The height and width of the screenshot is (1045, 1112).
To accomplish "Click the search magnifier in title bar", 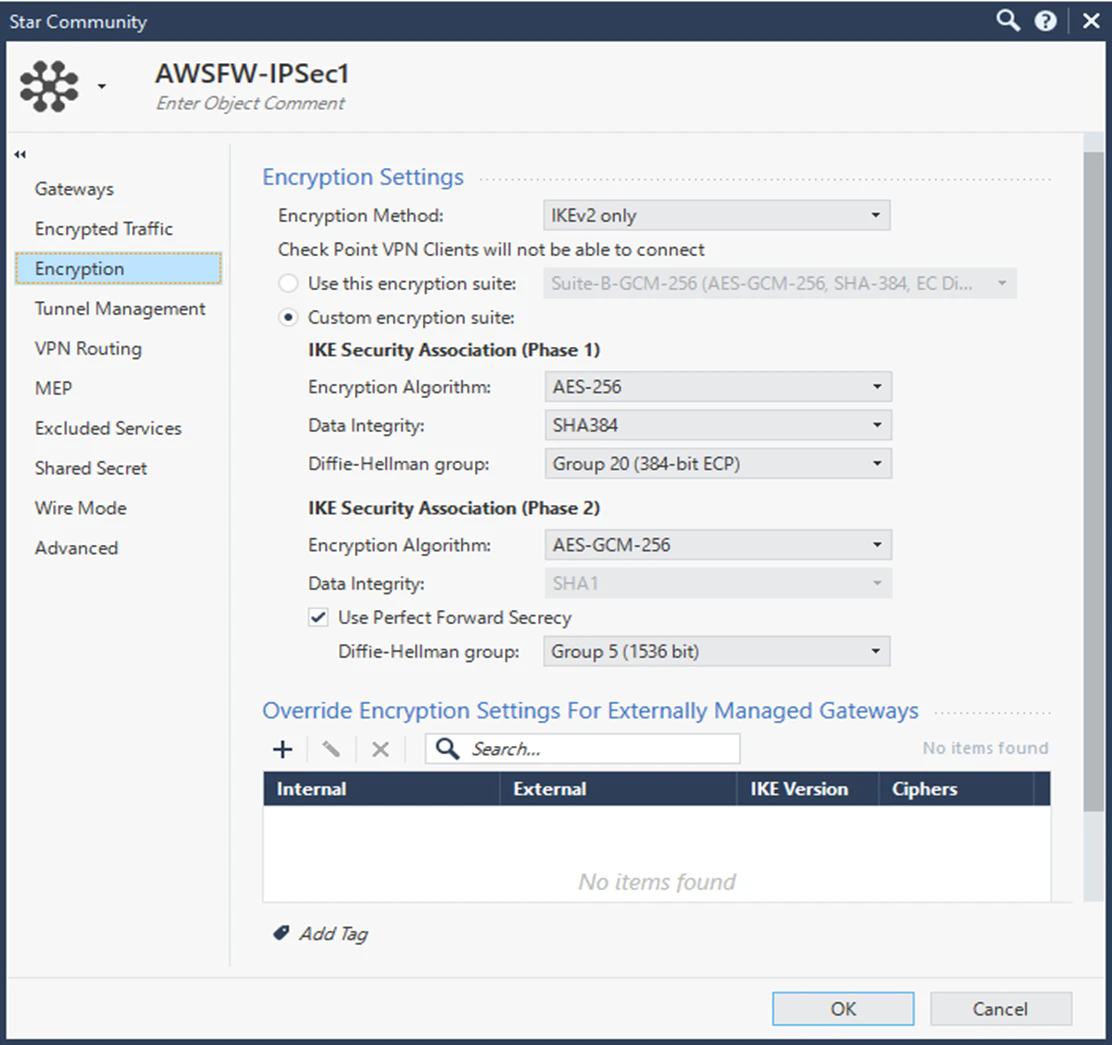I will [1008, 21].
